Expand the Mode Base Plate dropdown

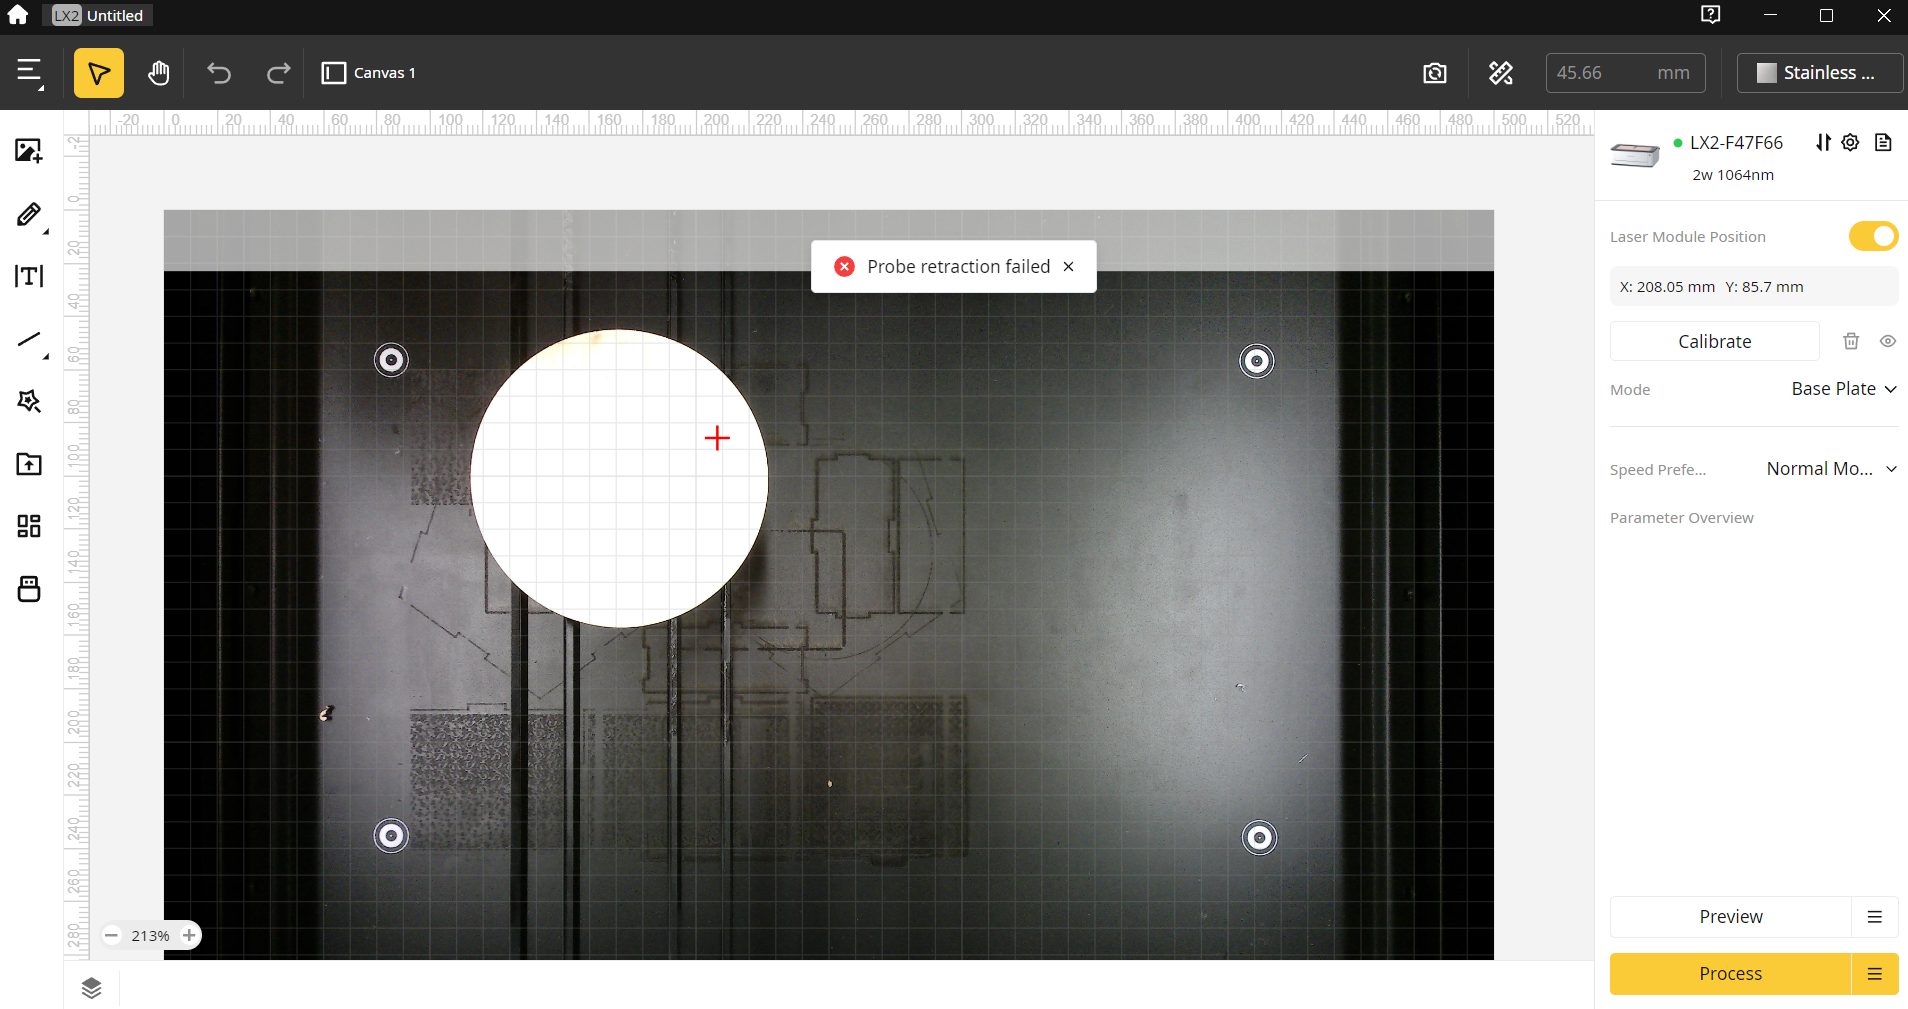click(1843, 389)
